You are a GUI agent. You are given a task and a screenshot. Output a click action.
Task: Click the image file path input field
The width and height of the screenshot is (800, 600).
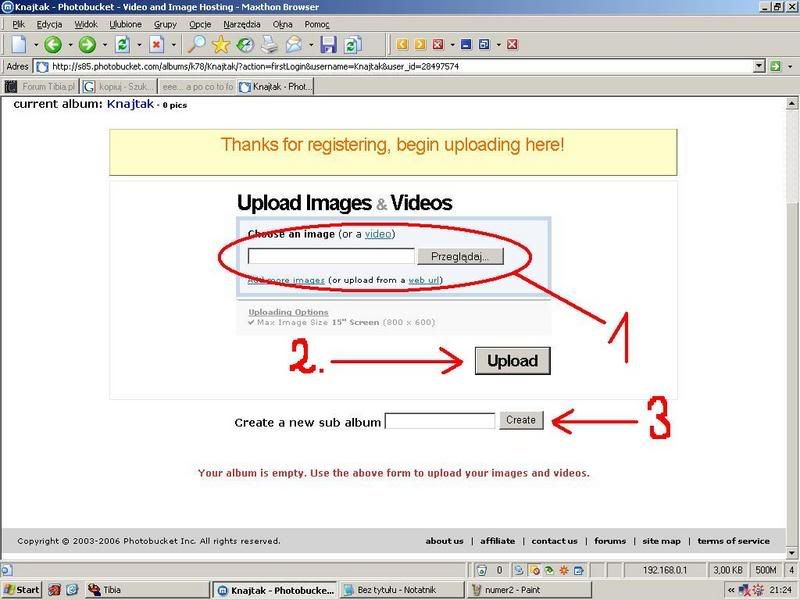pyautogui.click(x=331, y=256)
